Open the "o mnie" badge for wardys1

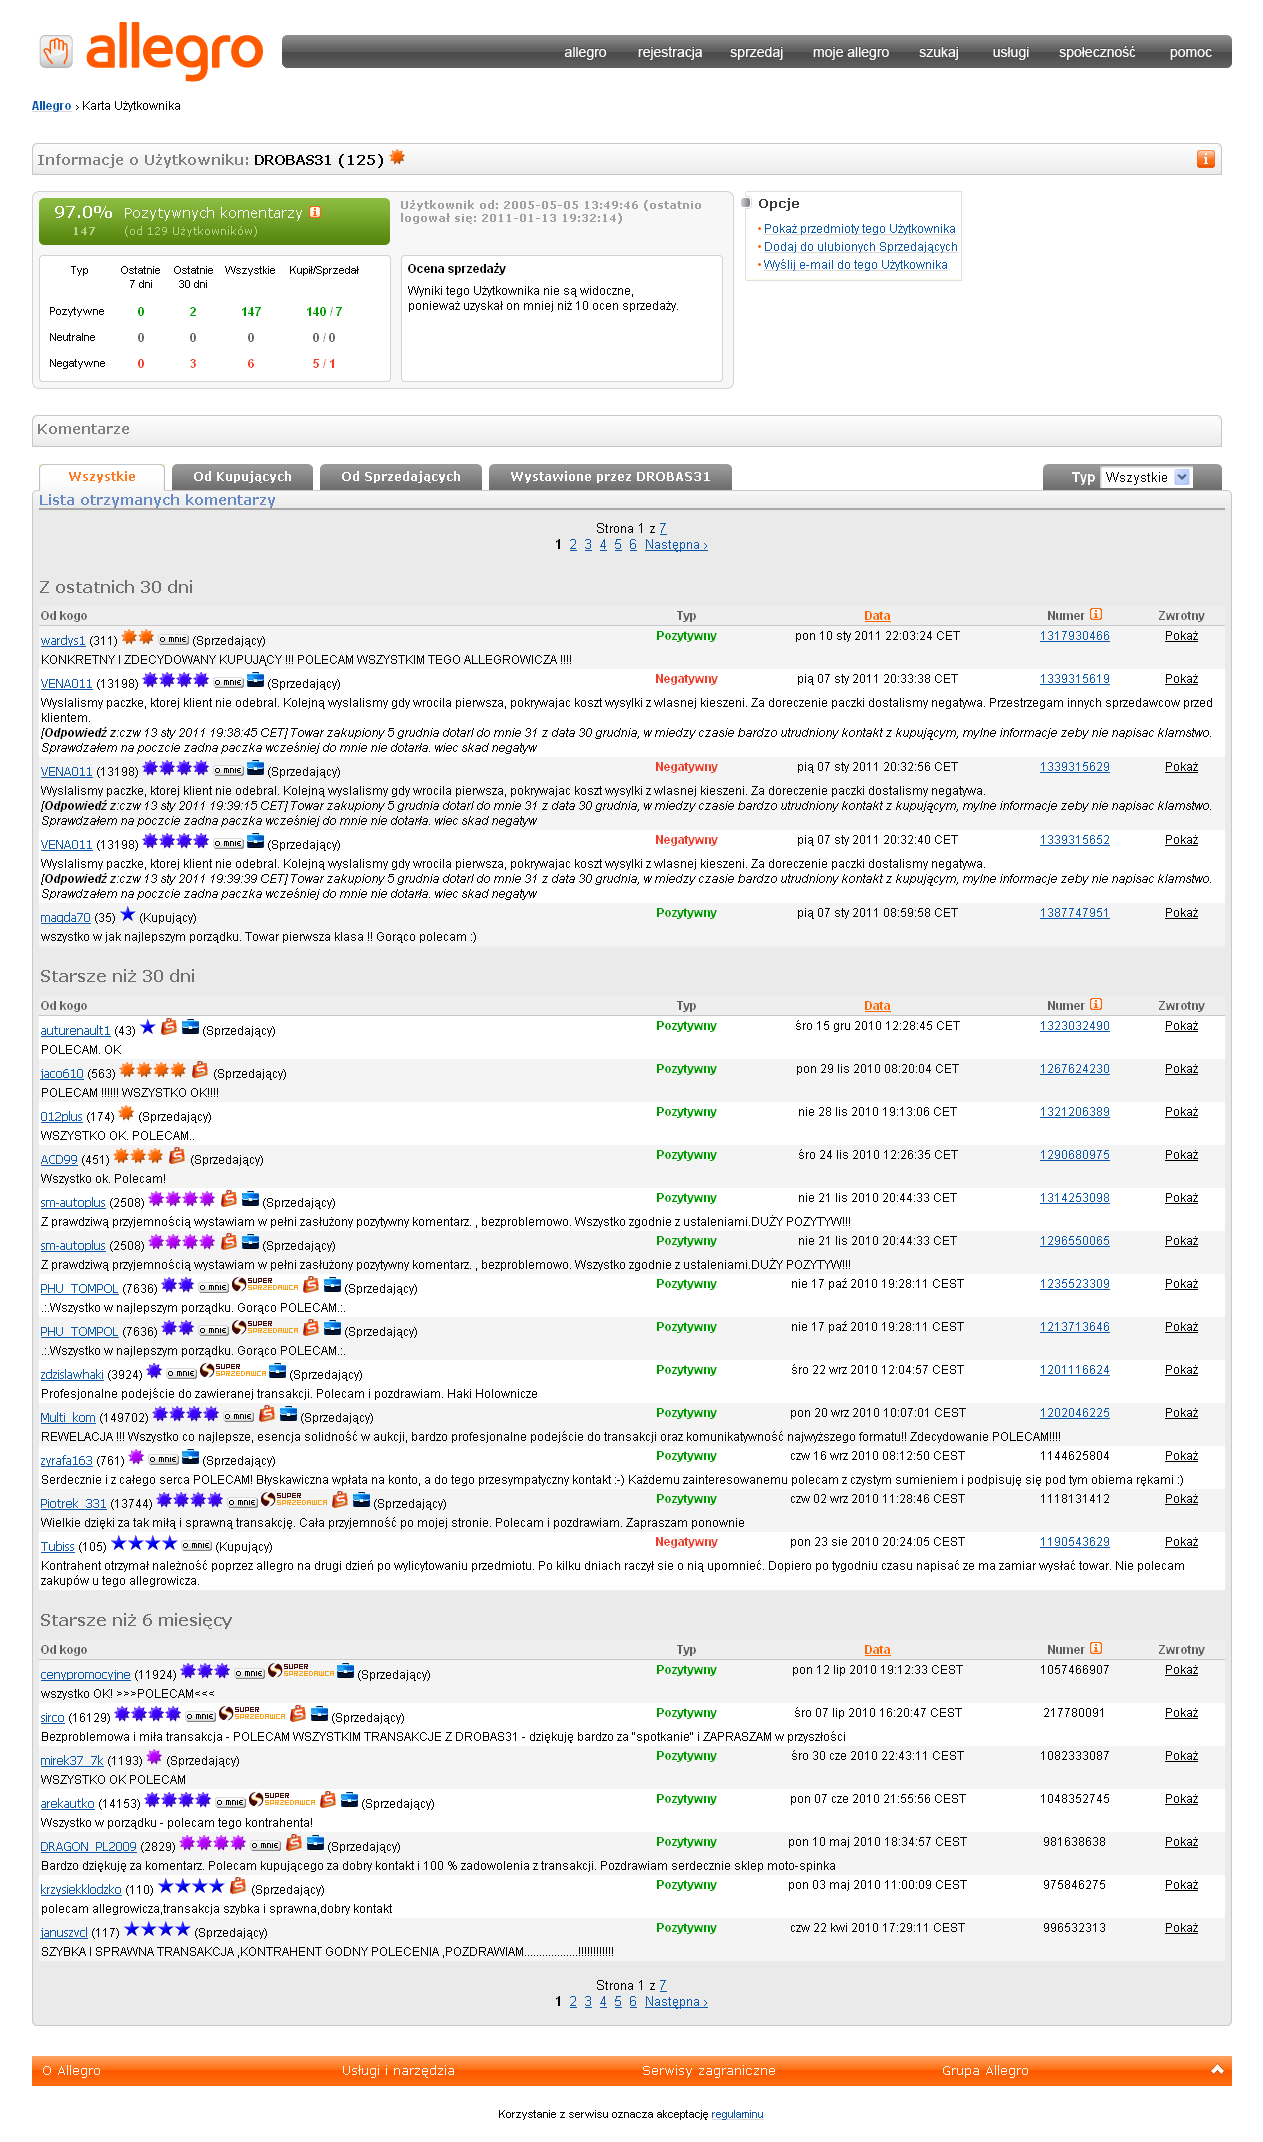pyautogui.click(x=173, y=639)
